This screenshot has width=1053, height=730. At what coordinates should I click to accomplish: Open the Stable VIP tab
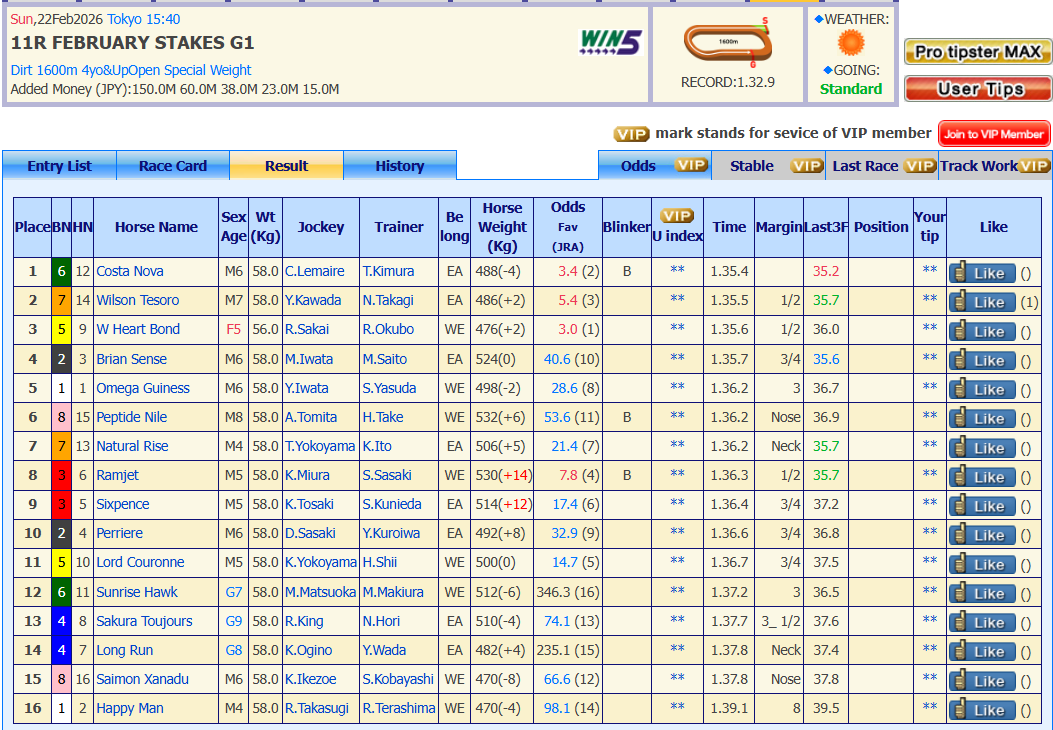click(x=768, y=166)
